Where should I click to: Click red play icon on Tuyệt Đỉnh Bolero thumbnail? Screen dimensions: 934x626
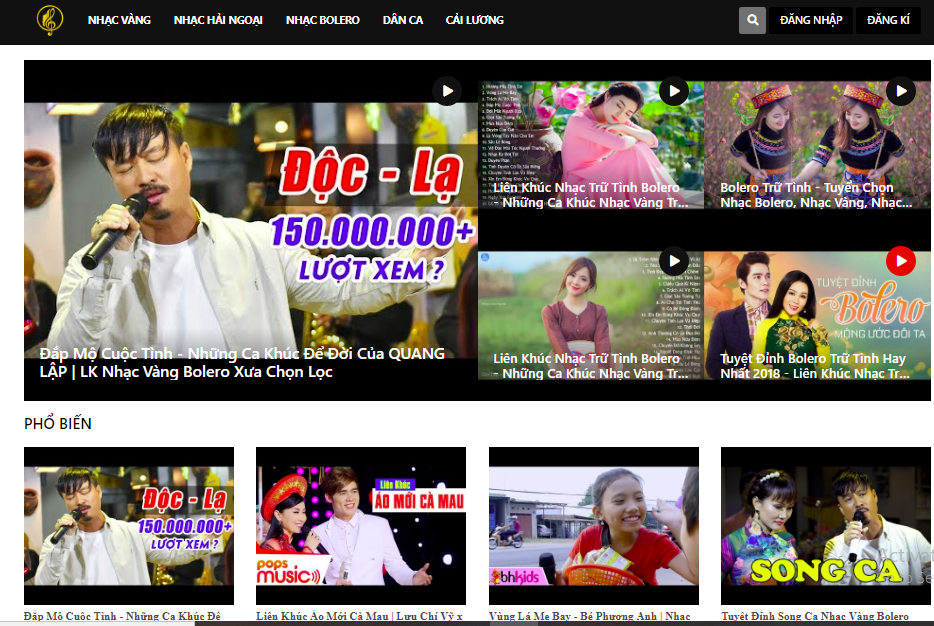click(x=899, y=261)
